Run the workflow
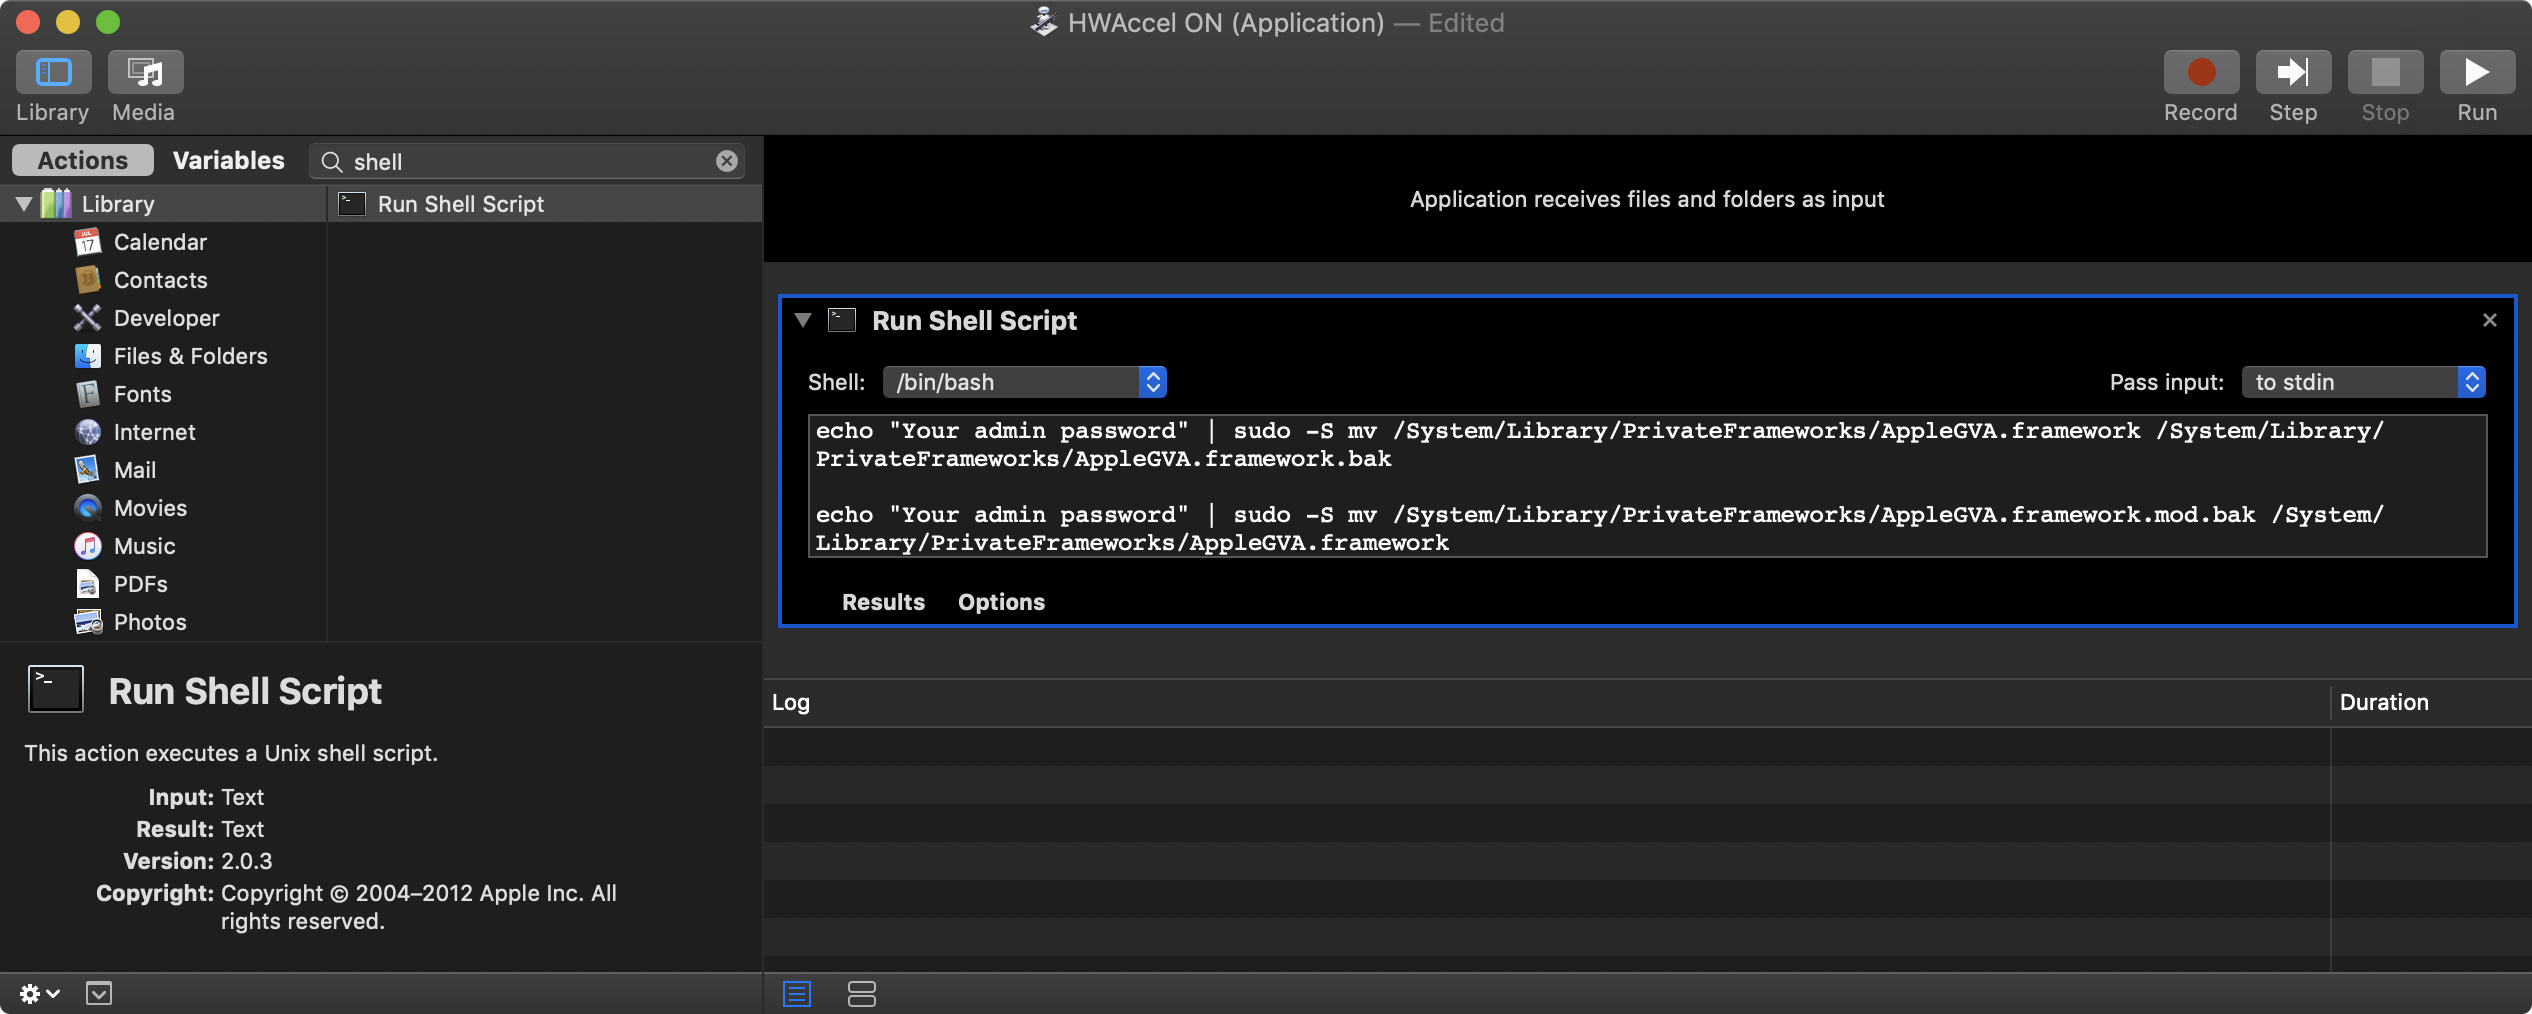The height and width of the screenshot is (1014, 2532). [2477, 72]
